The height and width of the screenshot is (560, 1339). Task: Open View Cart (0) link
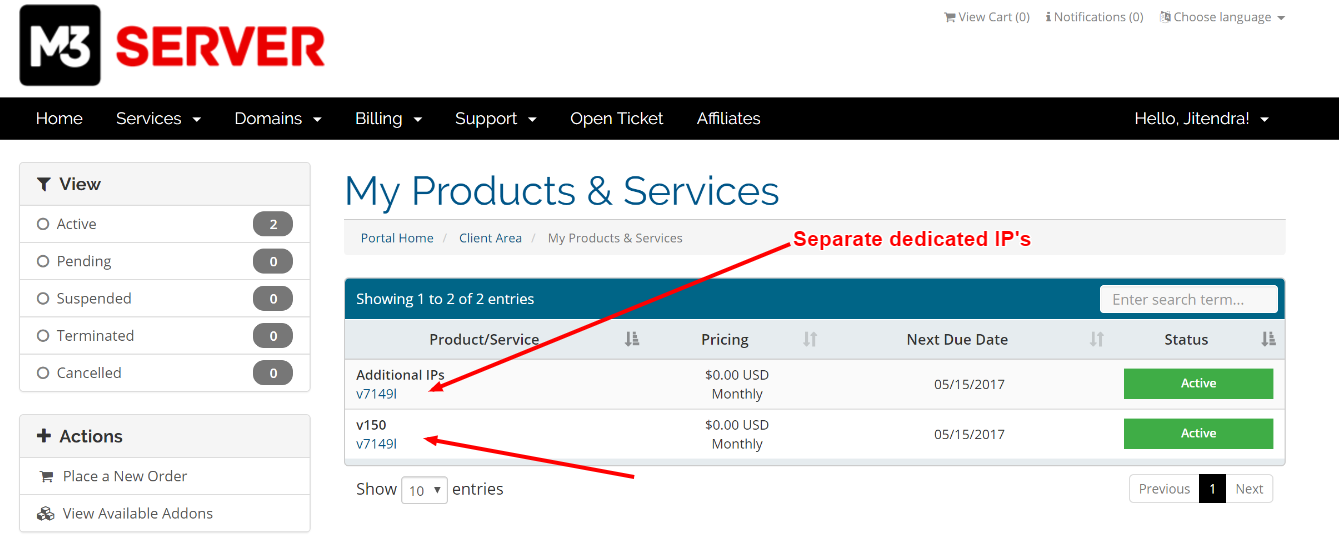[x=987, y=17]
